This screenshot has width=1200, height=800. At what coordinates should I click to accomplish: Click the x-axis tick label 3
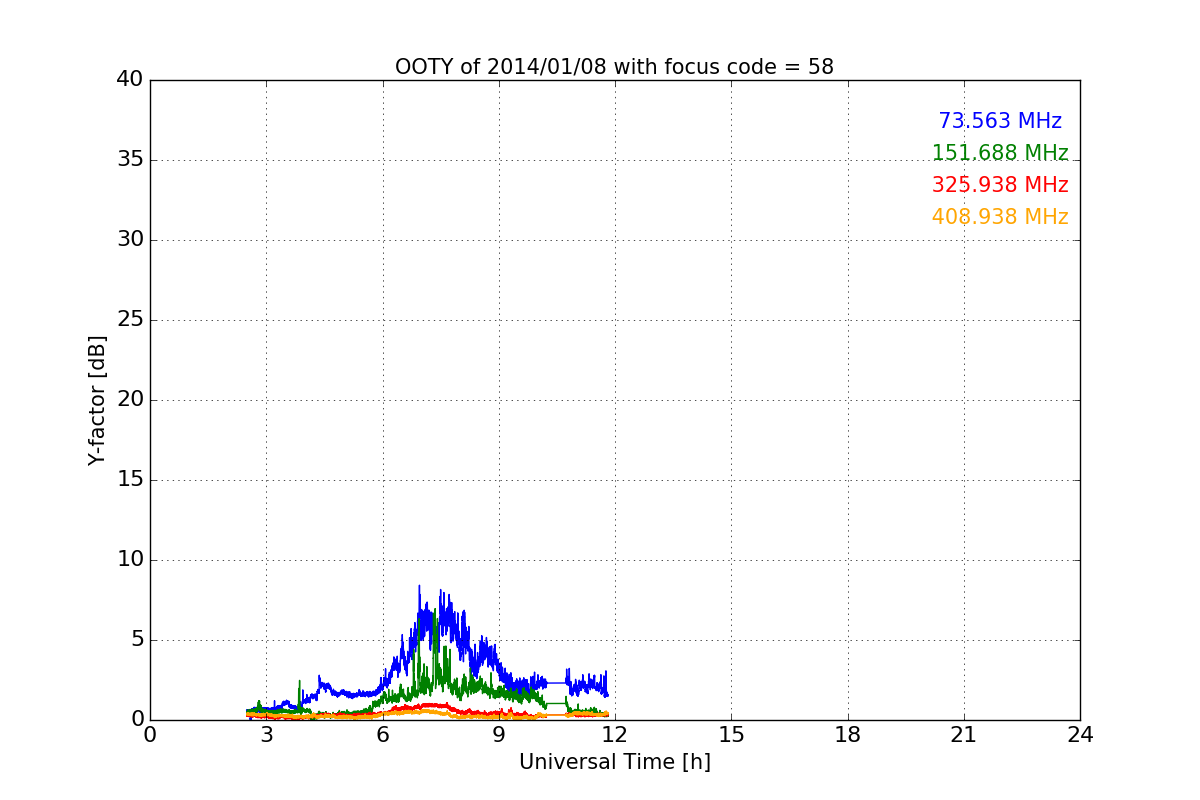(x=266, y=734)
